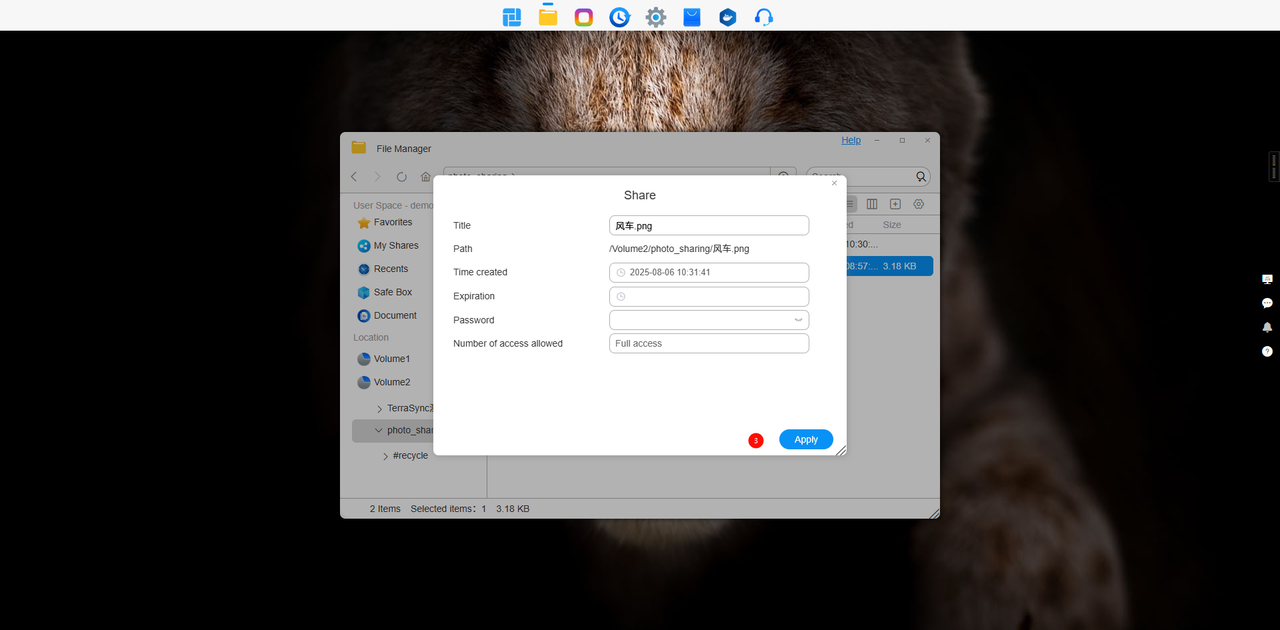Open the blue shopping bag App Center icon
1280x630 pixels.
pos(692,17)
